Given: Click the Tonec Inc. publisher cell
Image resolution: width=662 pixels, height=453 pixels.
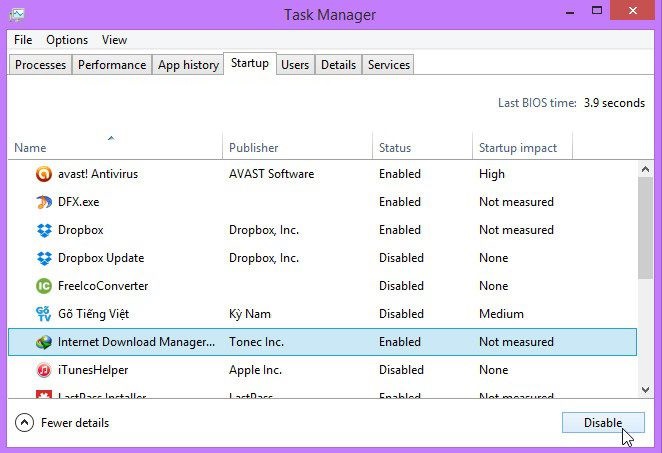Looking at the screenshot, I should (x=256, y=342).
